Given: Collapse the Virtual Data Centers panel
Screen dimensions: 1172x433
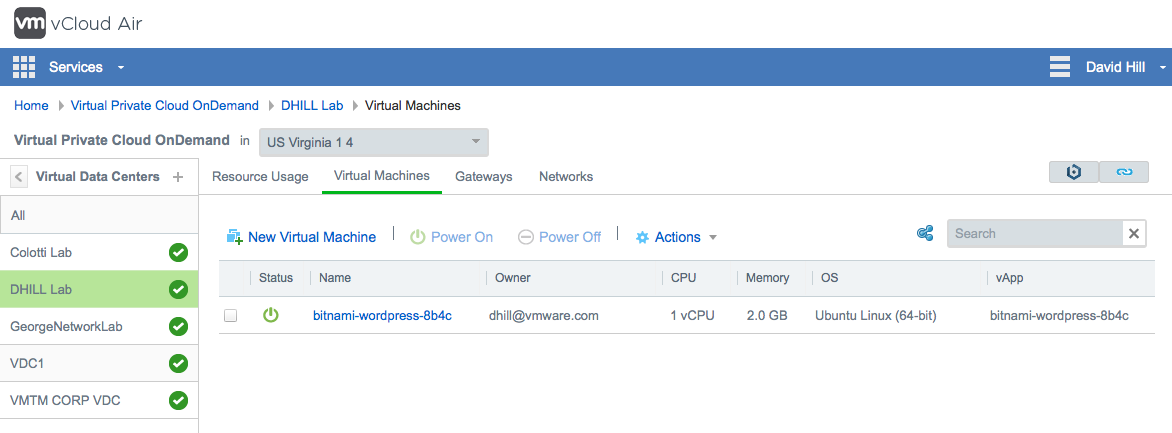Looking at the screenshot, I should (x=19, y=177).
